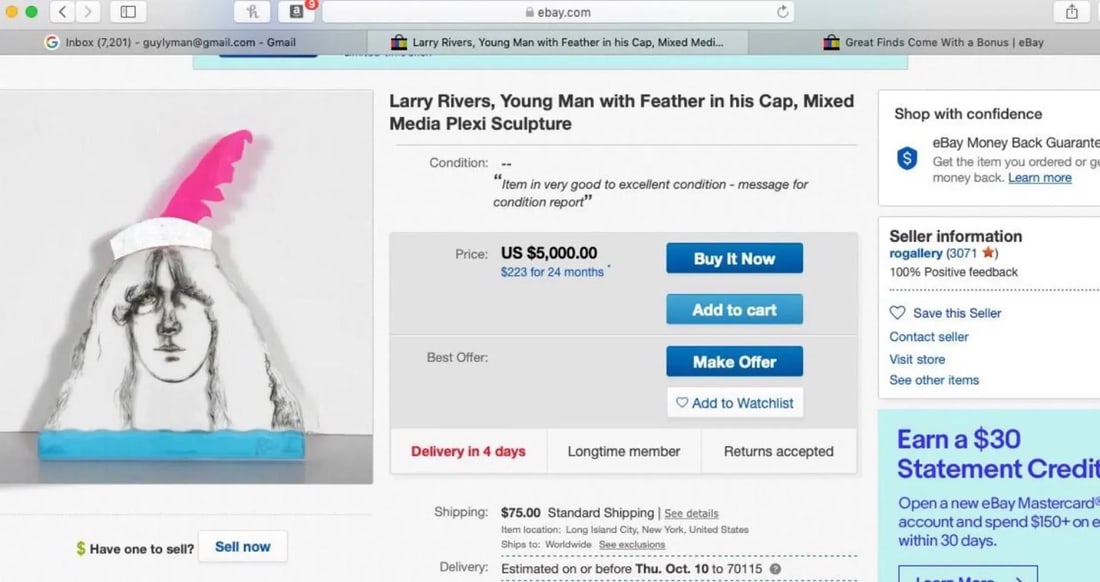The height and width of the screenshot is (582, 1100).
Task: Open the rogallery seller profile
Action: click(917, 253)
